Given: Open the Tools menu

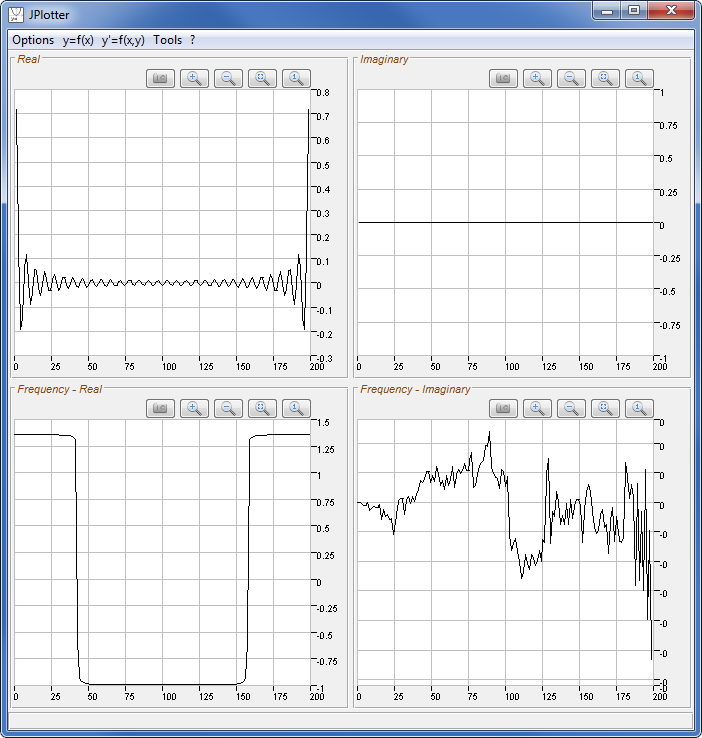Looking at the screenshot, I should click(168, 40).
